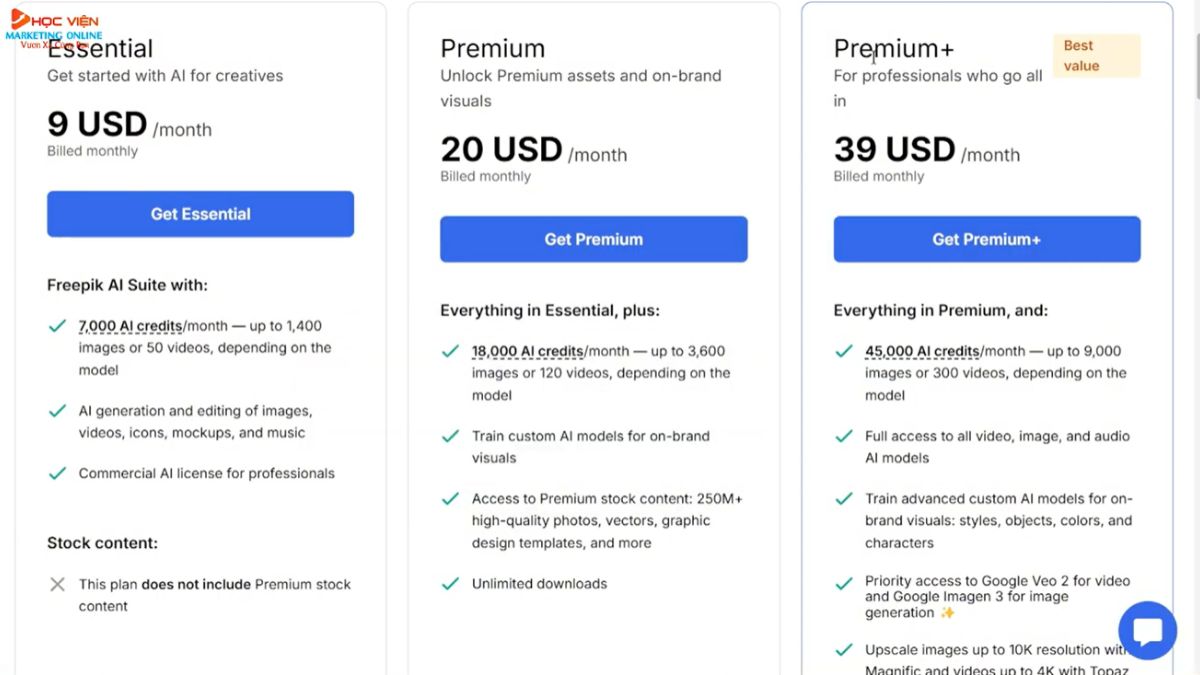1200x675 pixels.
Task: Click the Get Essential button
Action: [x=200, y=214]
